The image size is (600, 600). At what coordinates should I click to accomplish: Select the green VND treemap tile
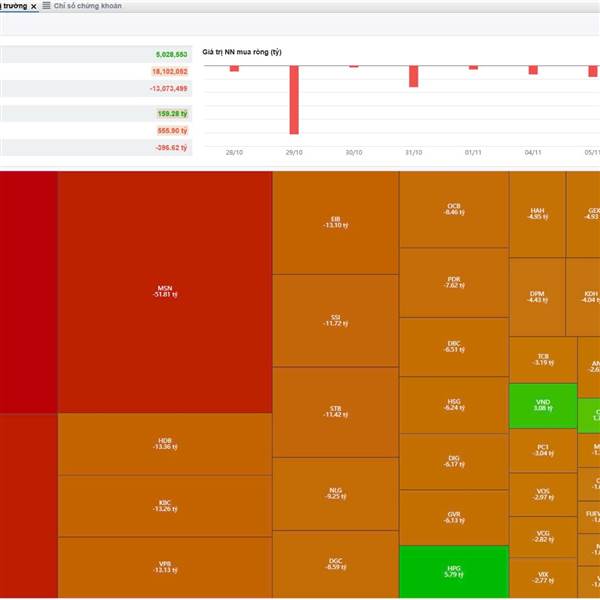coord(543,406)
